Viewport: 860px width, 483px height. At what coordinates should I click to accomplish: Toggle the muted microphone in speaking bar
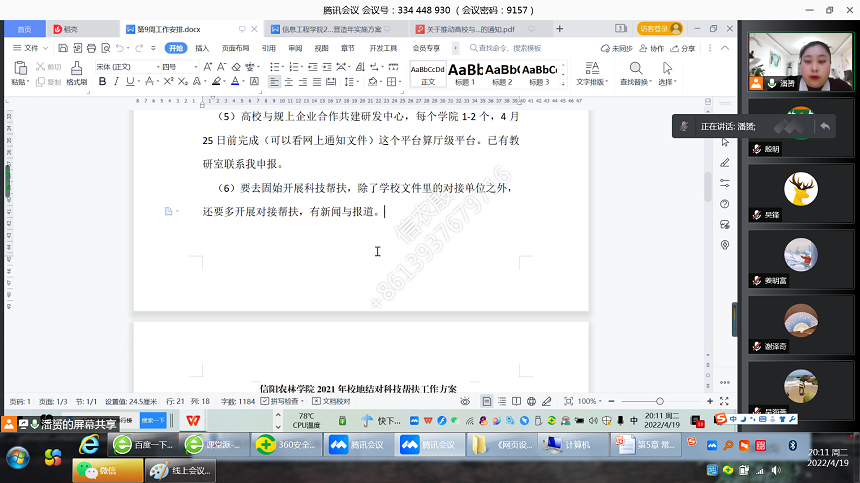(684, 126)
